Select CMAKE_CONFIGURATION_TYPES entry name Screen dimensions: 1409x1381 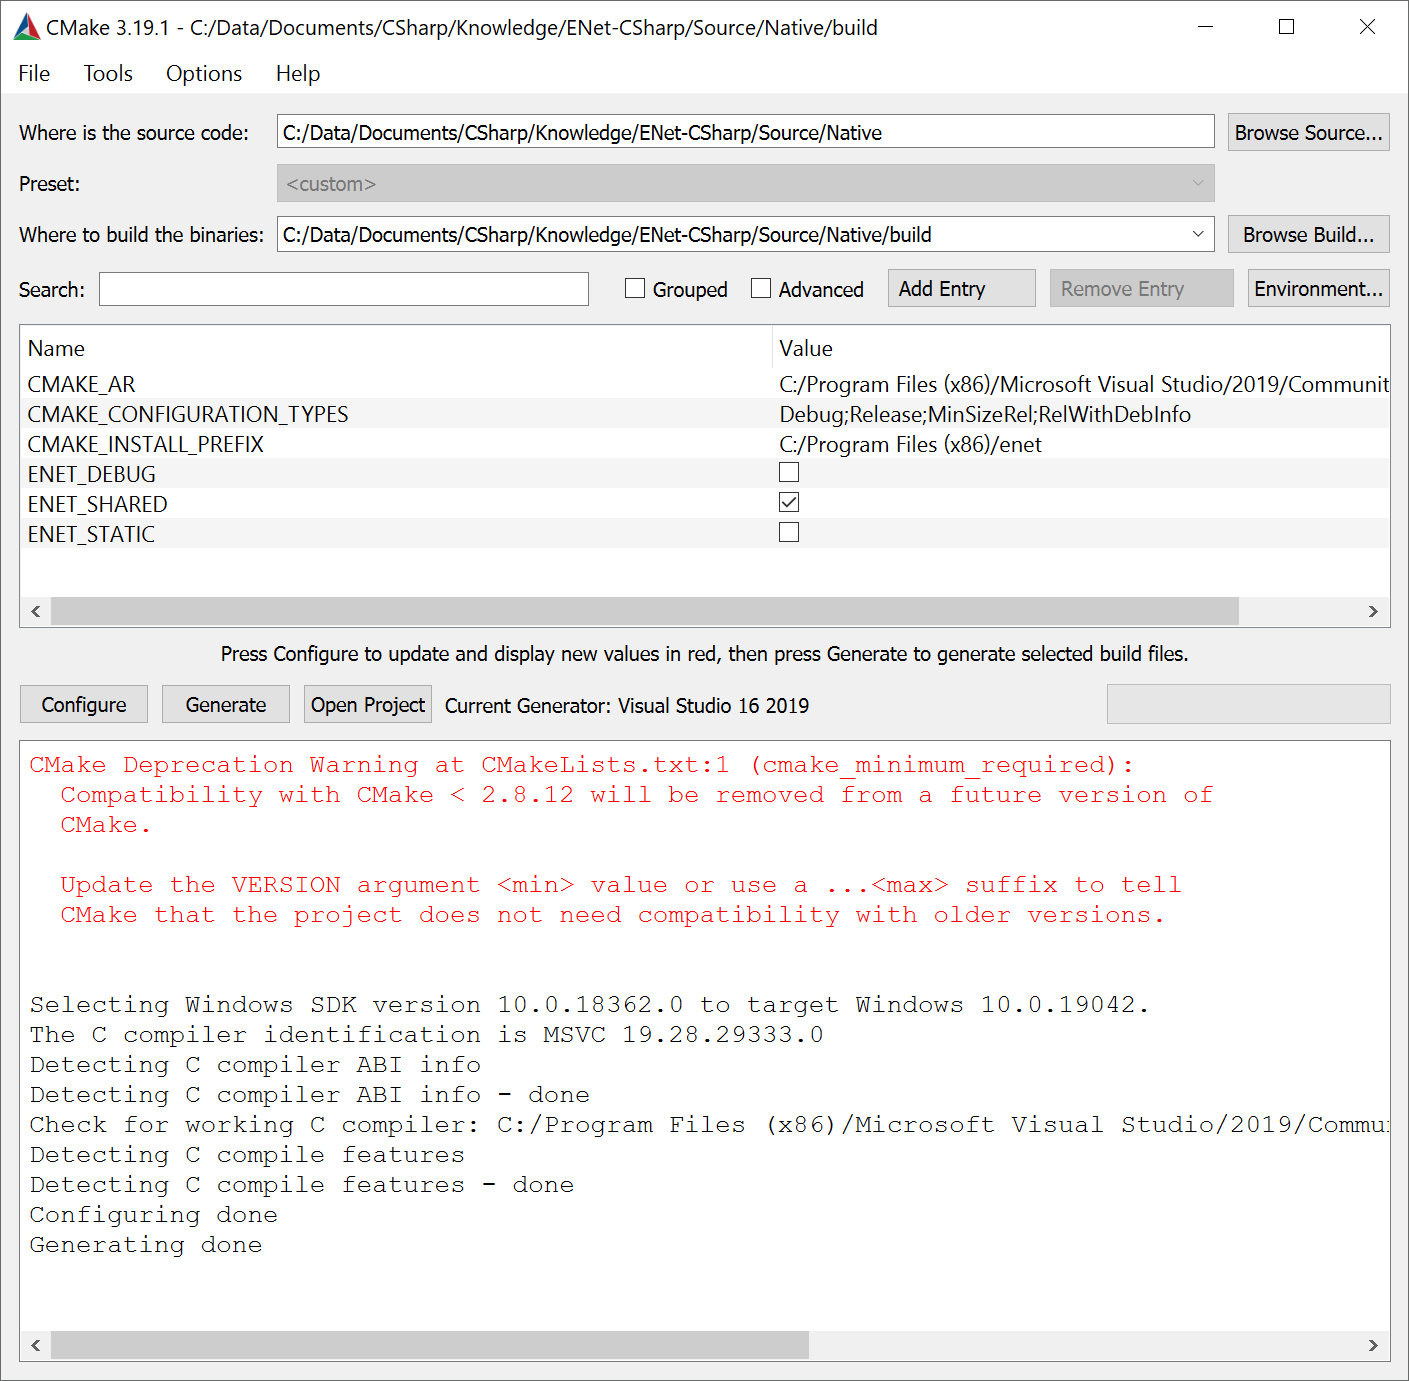pyautogui.click(x=188, y=414)
